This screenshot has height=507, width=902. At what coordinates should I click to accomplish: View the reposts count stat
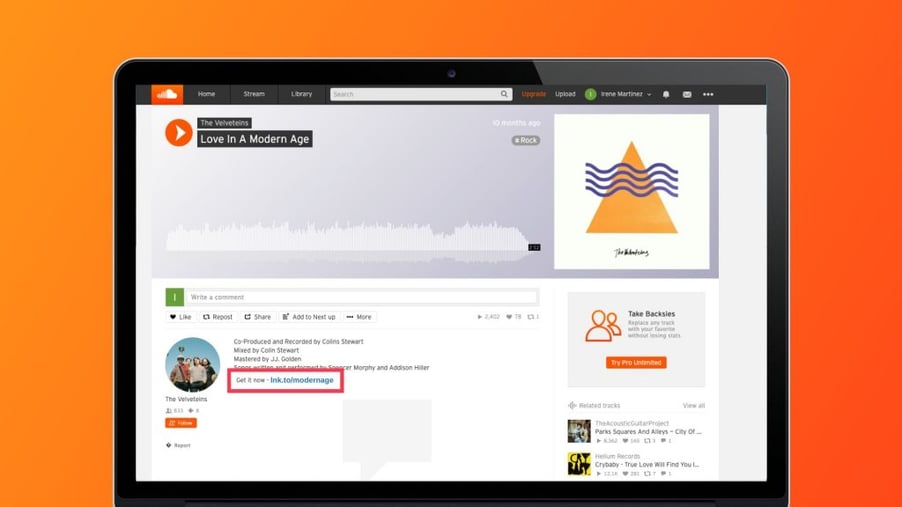(x=533, y=317)
